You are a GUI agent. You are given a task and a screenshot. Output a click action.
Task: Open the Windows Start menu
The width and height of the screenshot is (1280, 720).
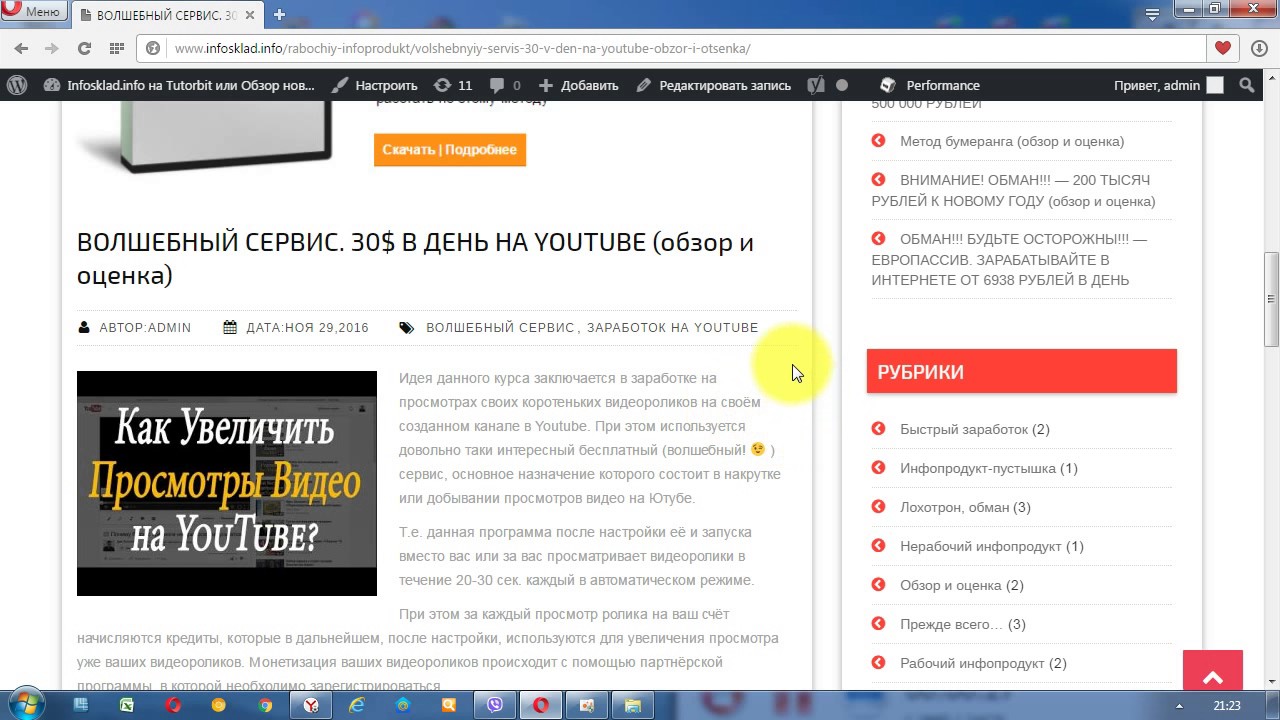point(26,704)
